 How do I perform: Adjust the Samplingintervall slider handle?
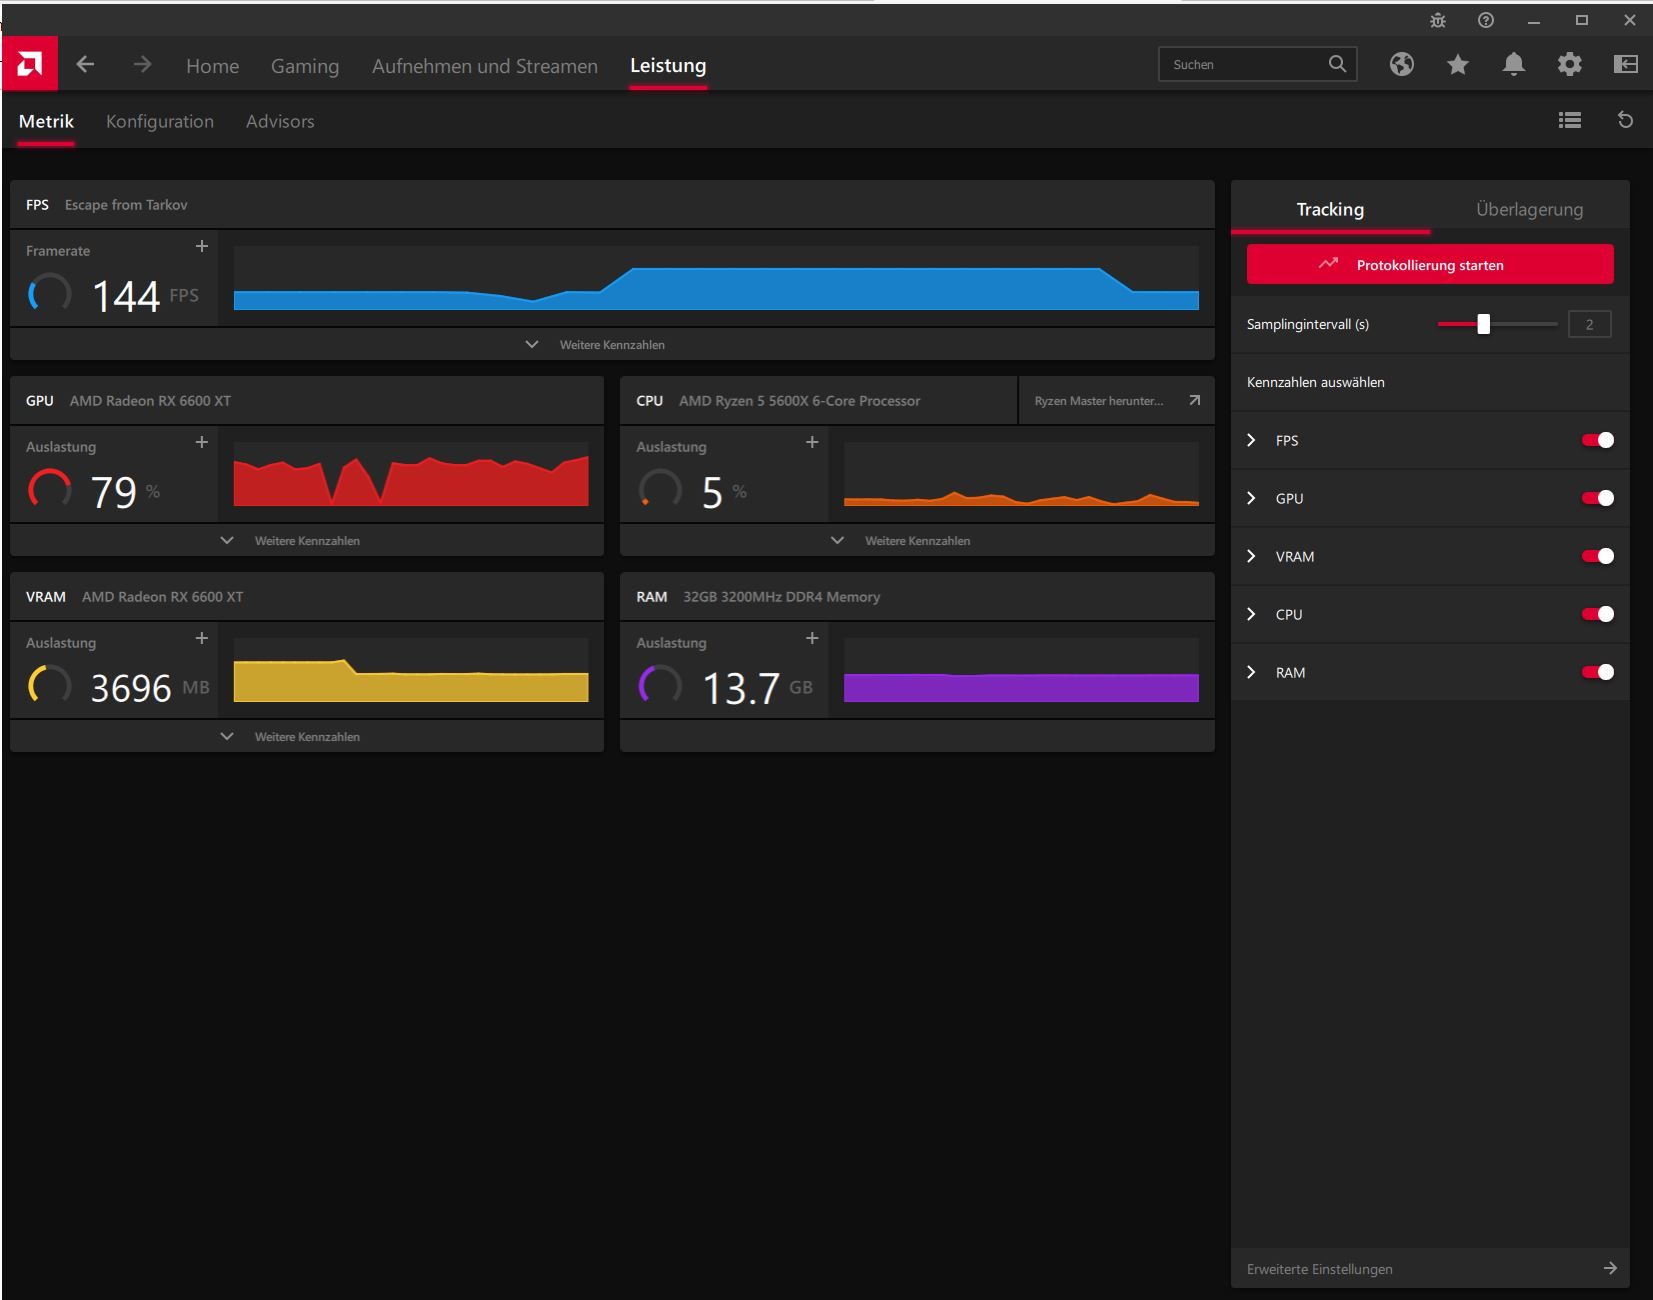1483,324
